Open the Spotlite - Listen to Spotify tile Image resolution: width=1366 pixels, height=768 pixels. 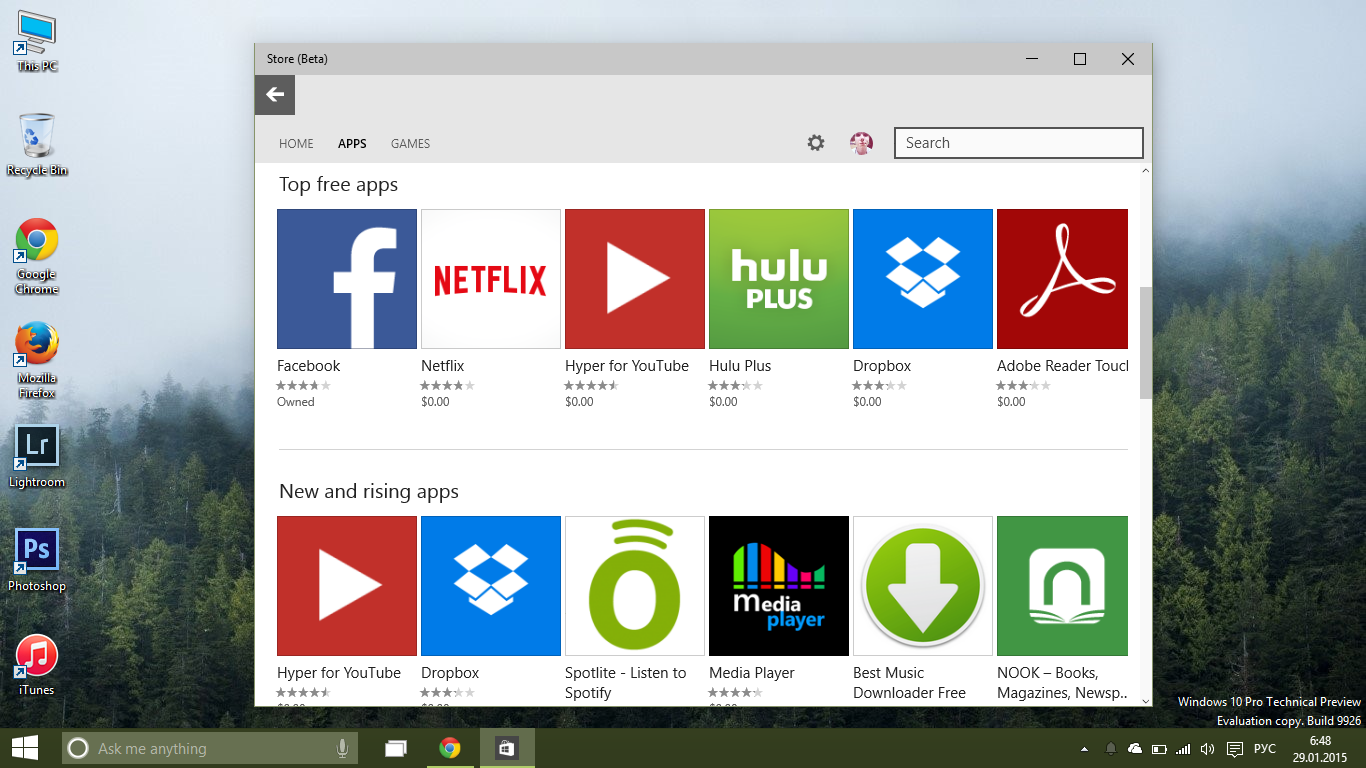click(x=635, y=586)
